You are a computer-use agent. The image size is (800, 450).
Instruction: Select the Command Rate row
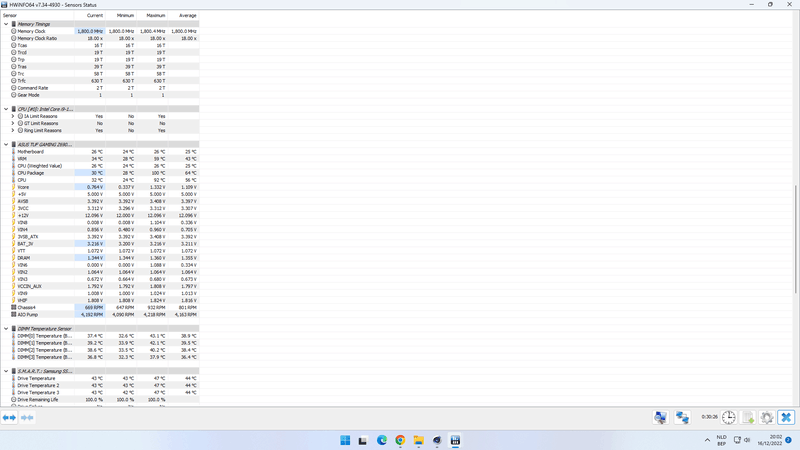pos(100,88)
